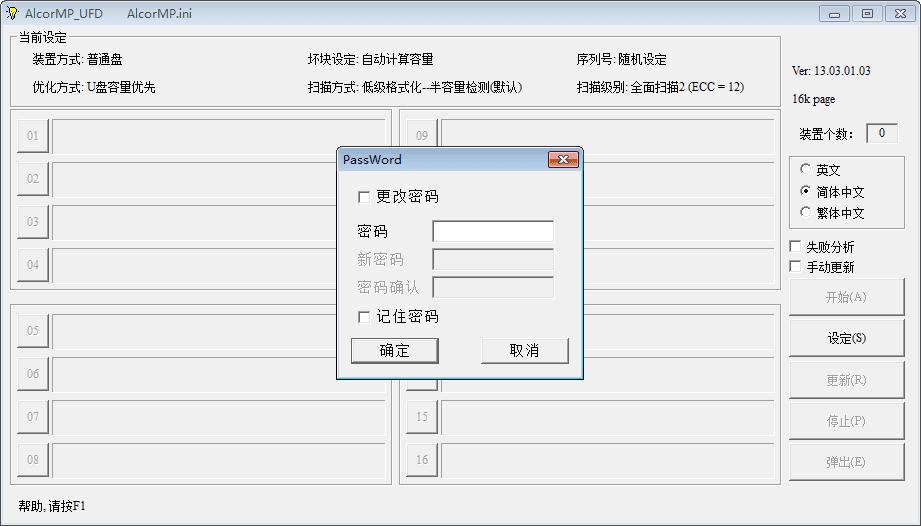Click the AlcorMP lightbulb title bar icon
Screen dimensions: 921x526
(12, 12)
